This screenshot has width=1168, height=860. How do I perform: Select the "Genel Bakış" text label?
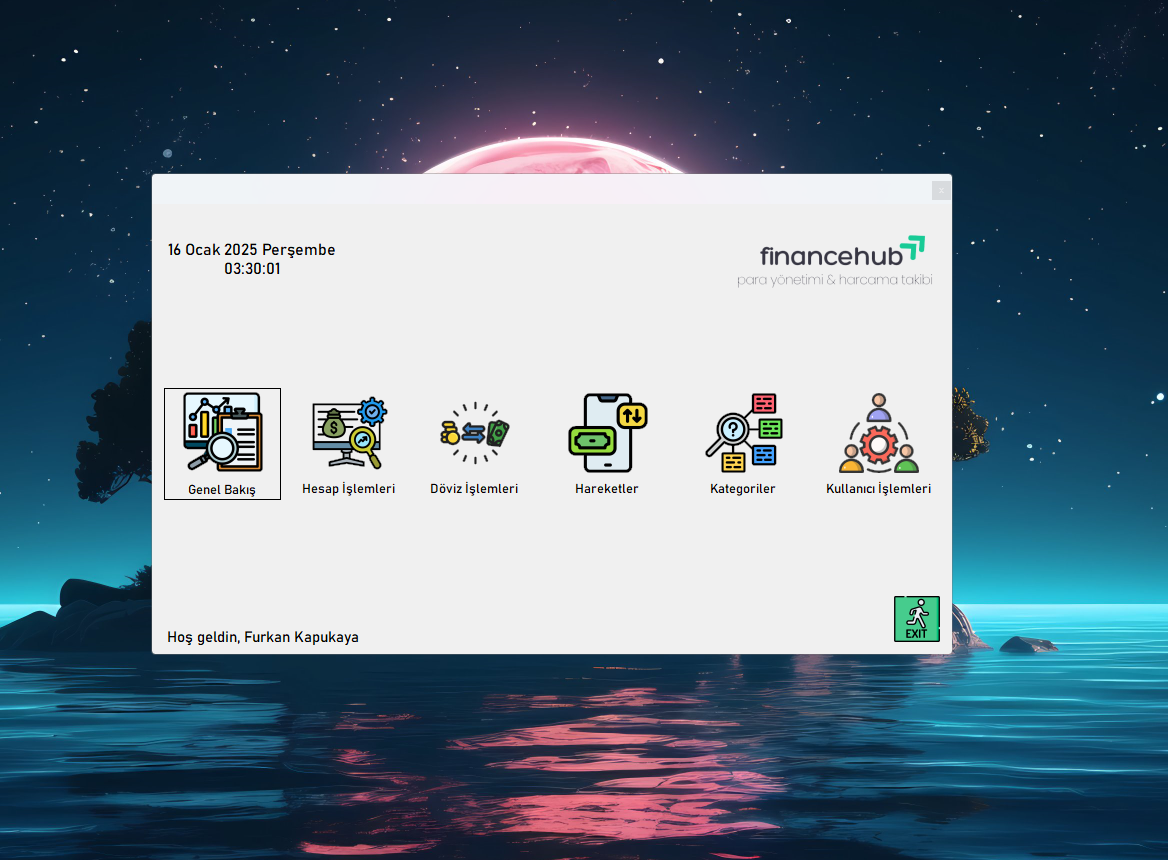coord(222,490)
